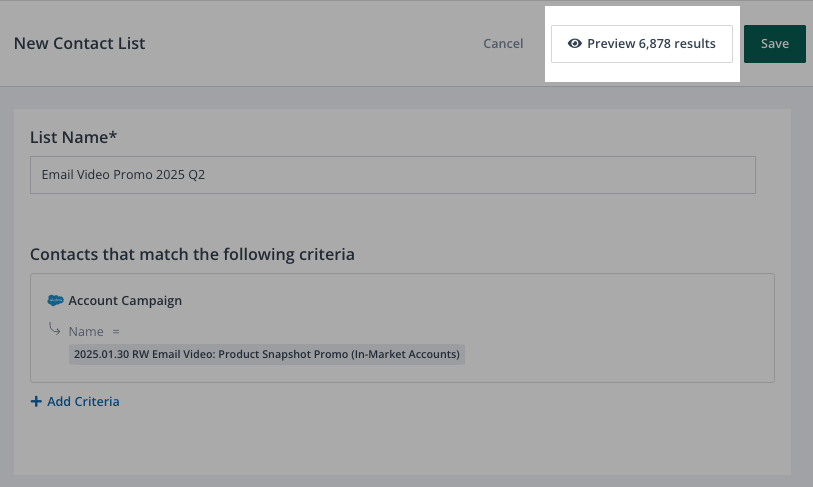Click the equals operator in criteria

(x=116, y=331)
